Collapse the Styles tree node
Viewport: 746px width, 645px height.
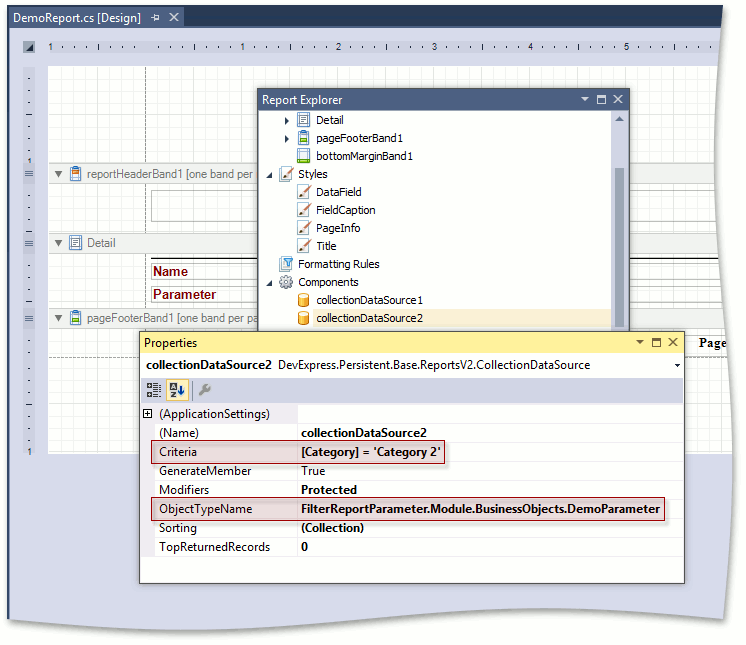pyautogui.click(x=270, y=174)
